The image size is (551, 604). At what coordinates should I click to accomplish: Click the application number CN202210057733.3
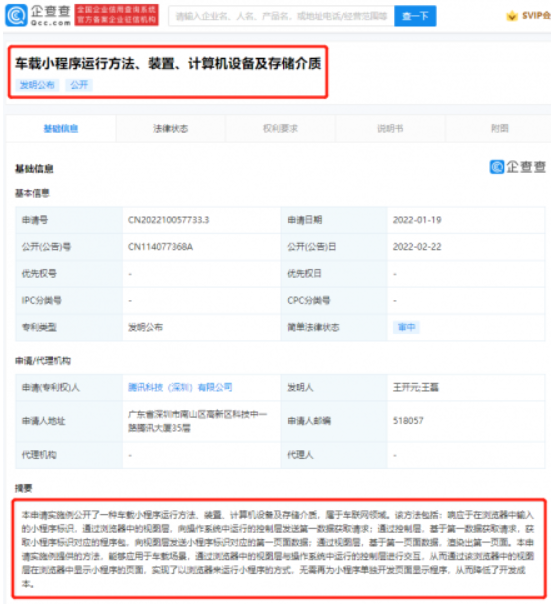pyautogui.click(x=168, y=220)
